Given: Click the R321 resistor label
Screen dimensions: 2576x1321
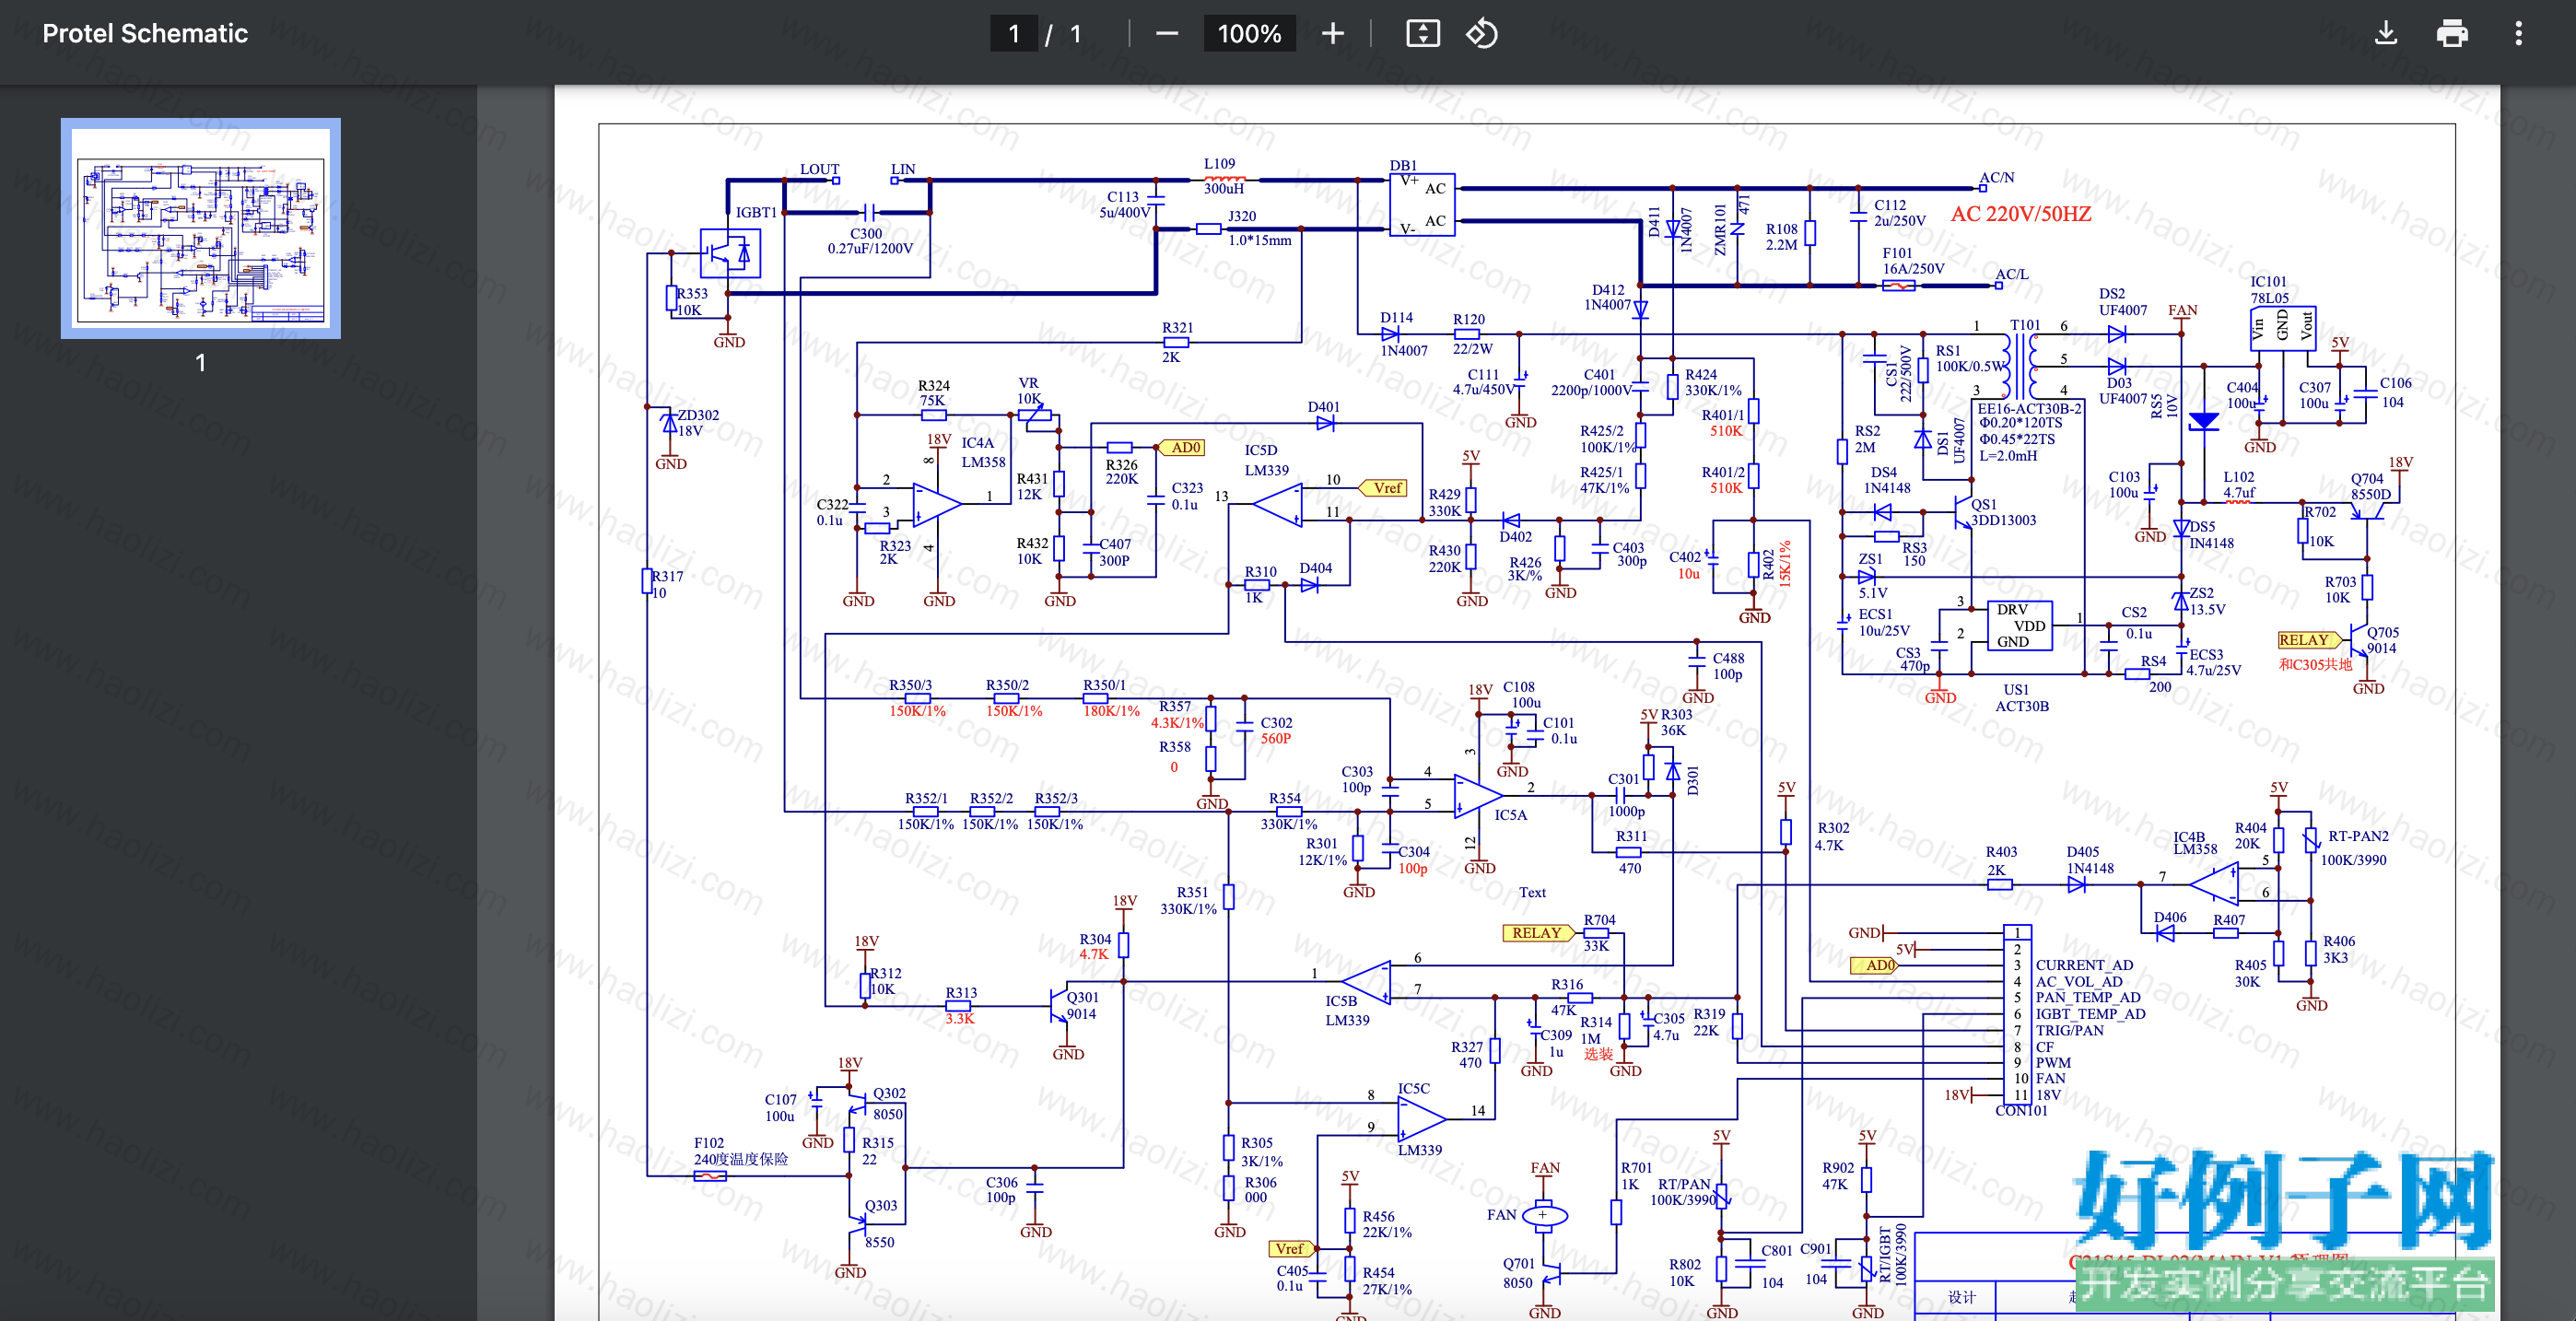Looking at the screenshot, I should (1177, 328).
